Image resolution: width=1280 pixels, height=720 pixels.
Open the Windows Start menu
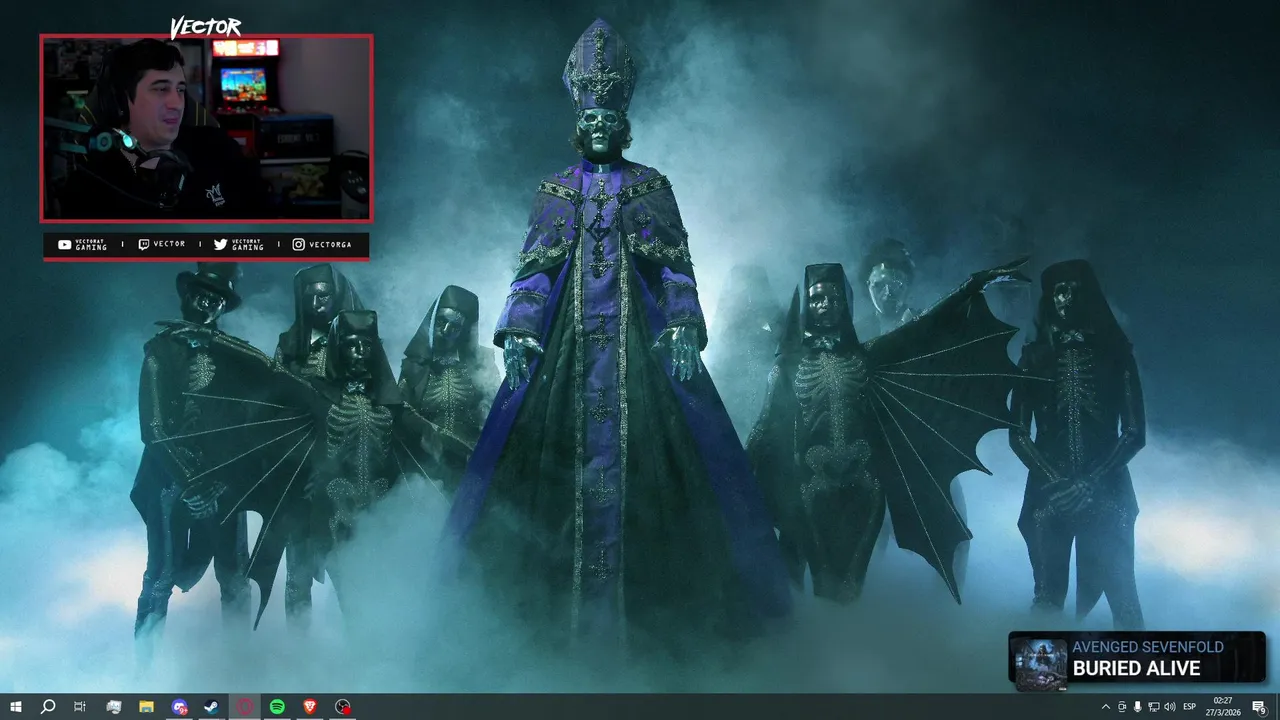pyautogui.click(x=16, y=707)
